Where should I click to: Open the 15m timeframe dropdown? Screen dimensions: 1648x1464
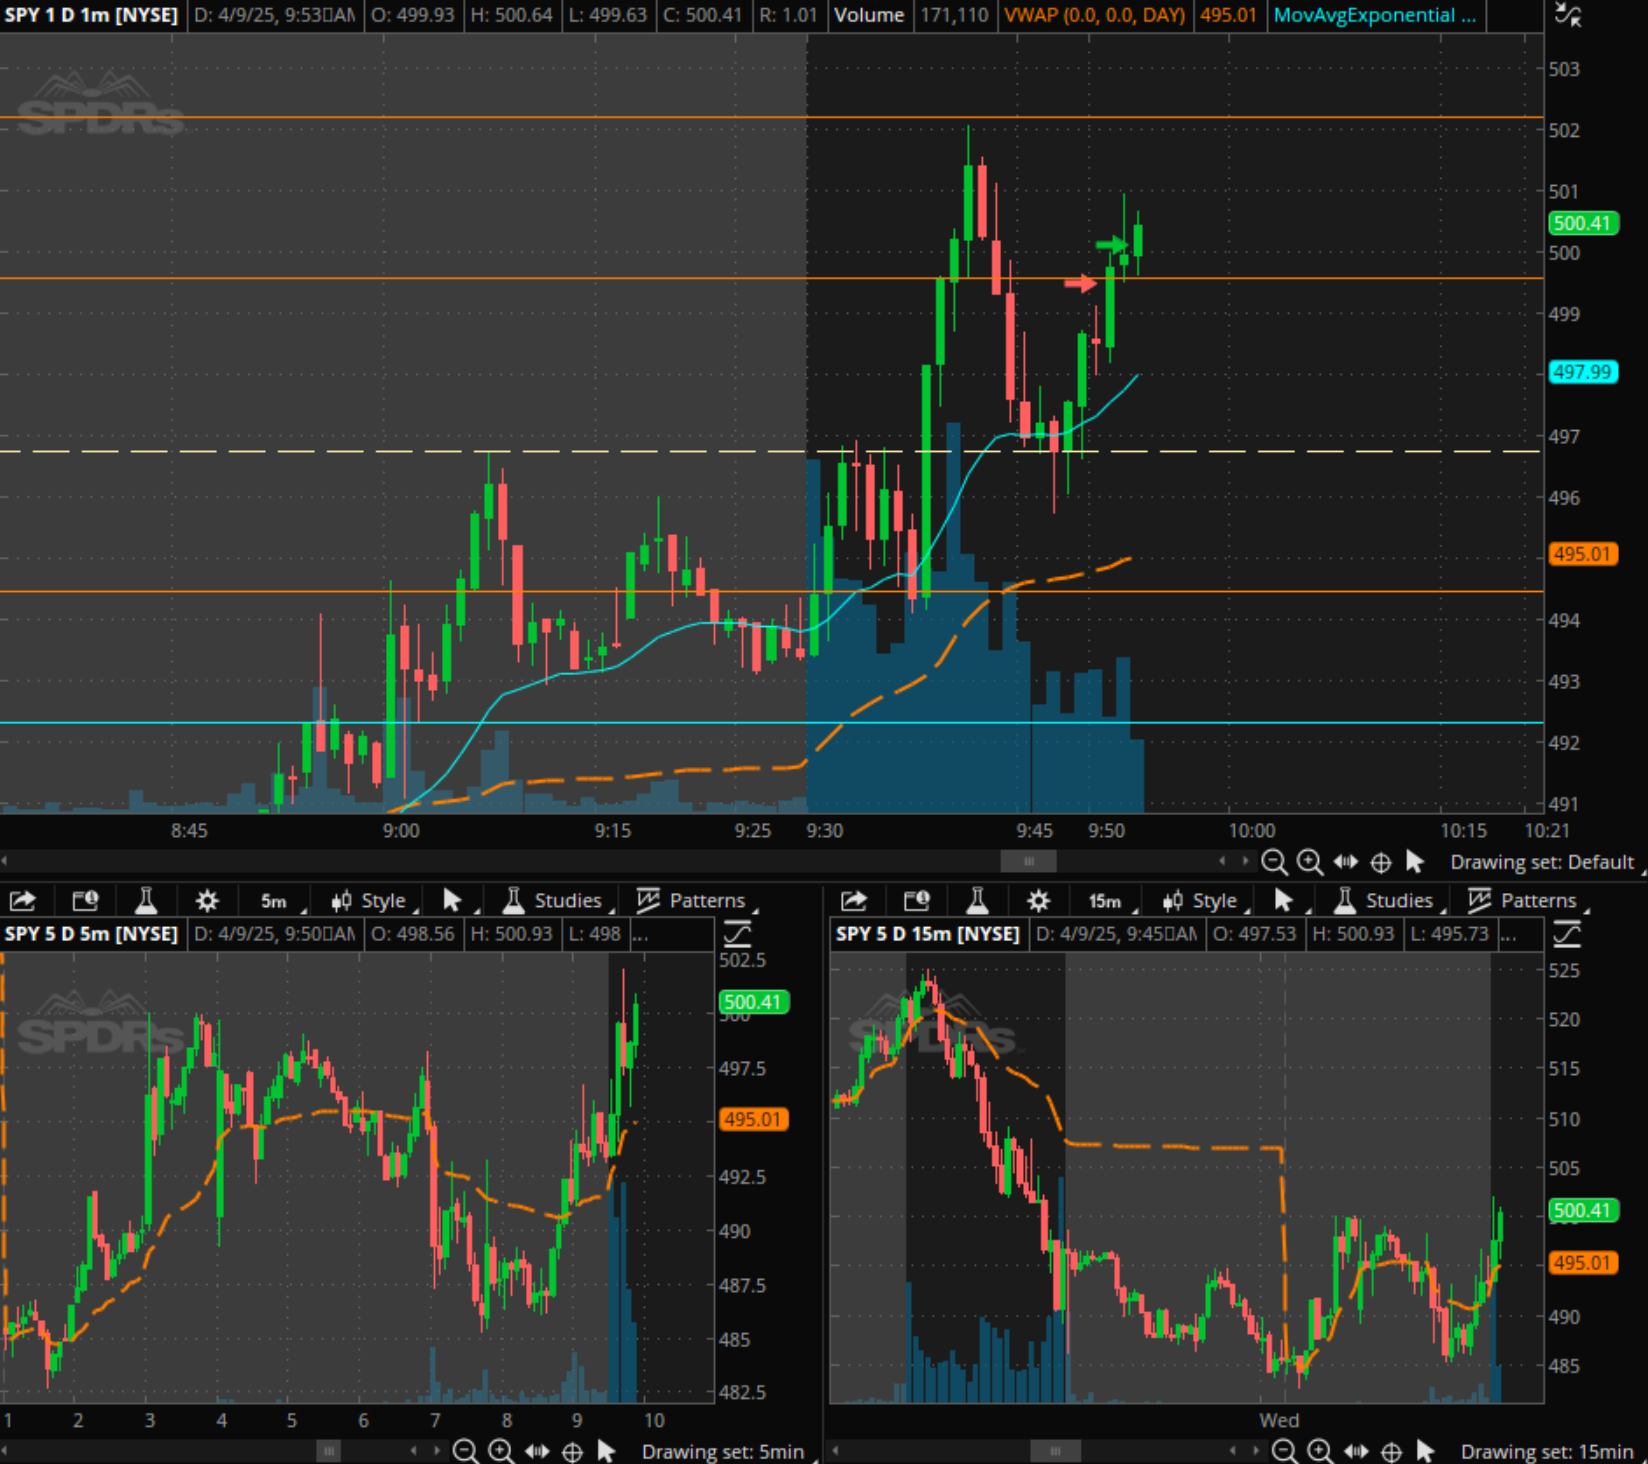1106,901
